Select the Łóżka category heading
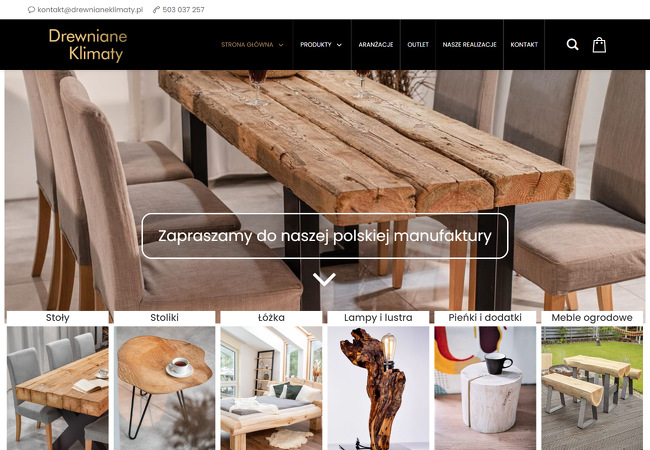The height and width of the screenshot is (450, 650). tap(271, 318)
